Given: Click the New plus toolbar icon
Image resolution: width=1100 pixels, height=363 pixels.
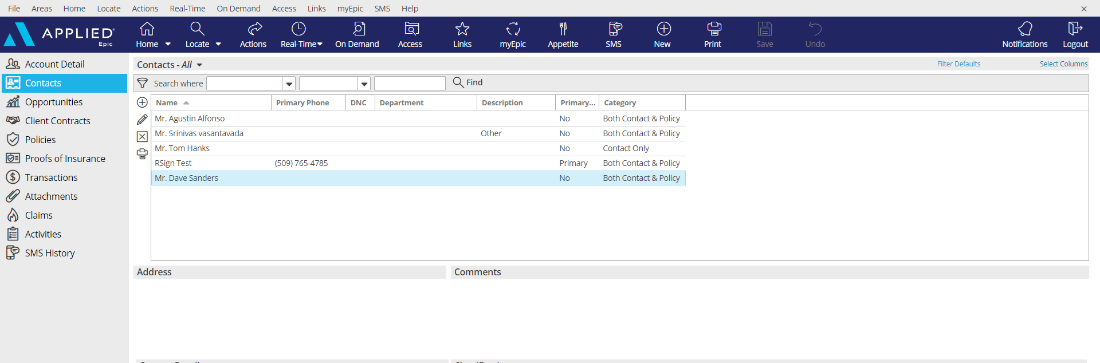Looking at the screenshot, I should tap(663, 29).
